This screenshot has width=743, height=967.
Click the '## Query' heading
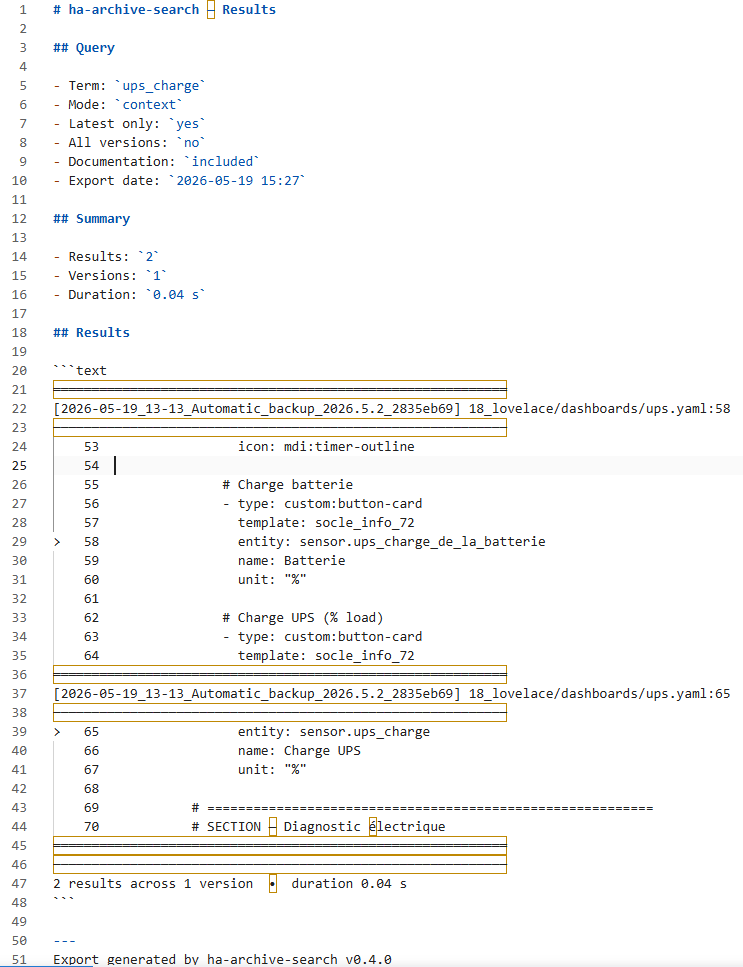point(84,48)
